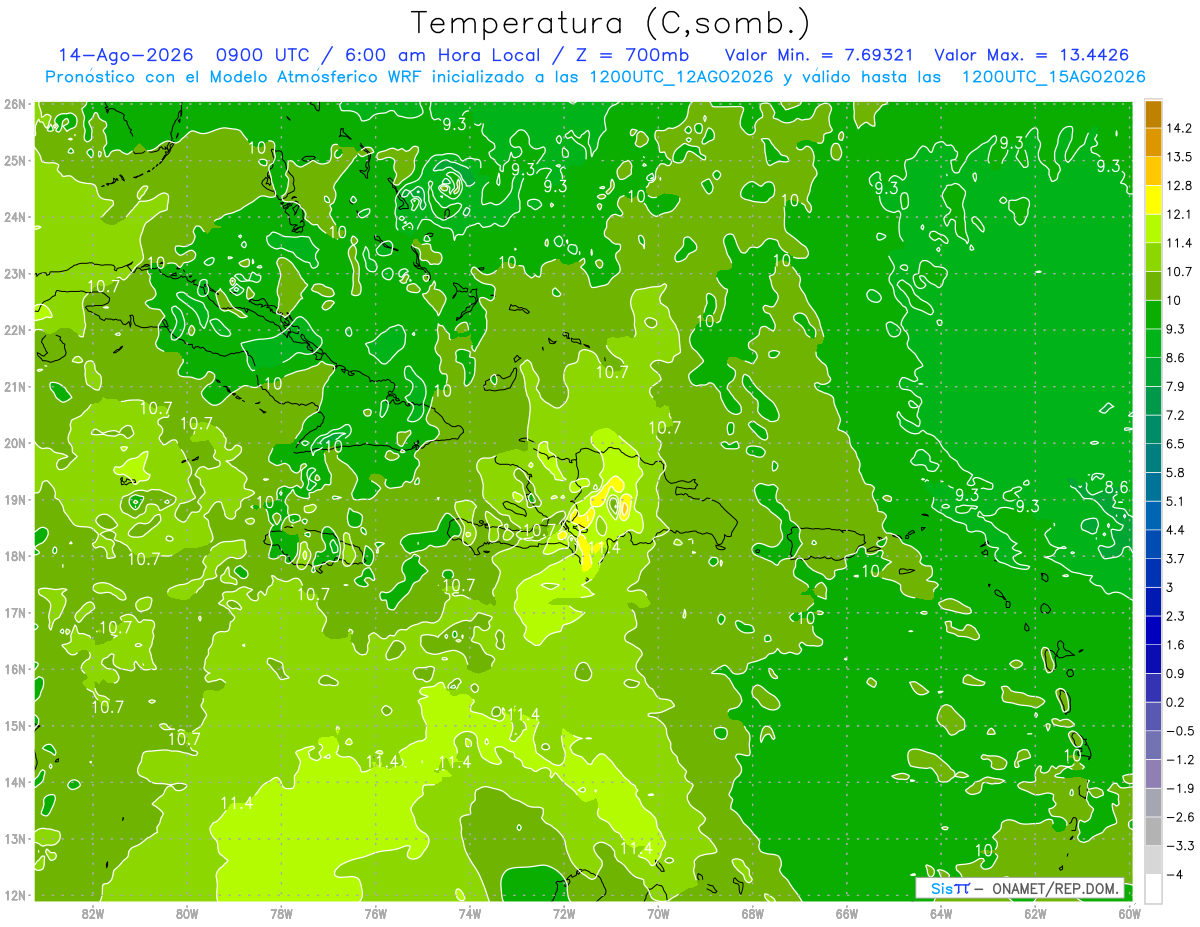Click the '20N' latitude axis label
Viewport: 1200px width, 927px height.
click(15, 442)
